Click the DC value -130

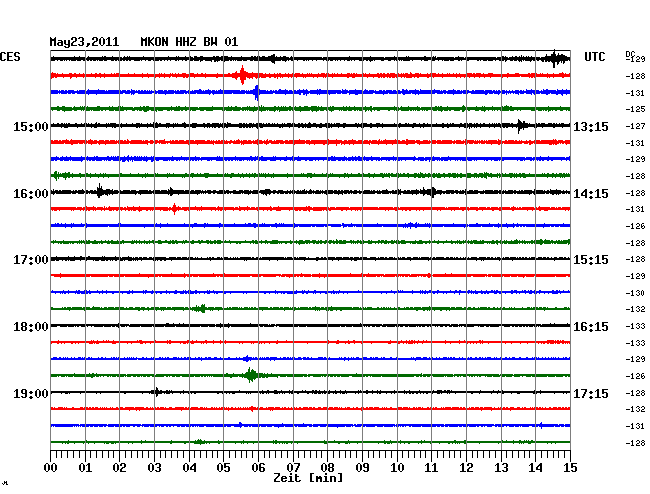tap(635, 293)
